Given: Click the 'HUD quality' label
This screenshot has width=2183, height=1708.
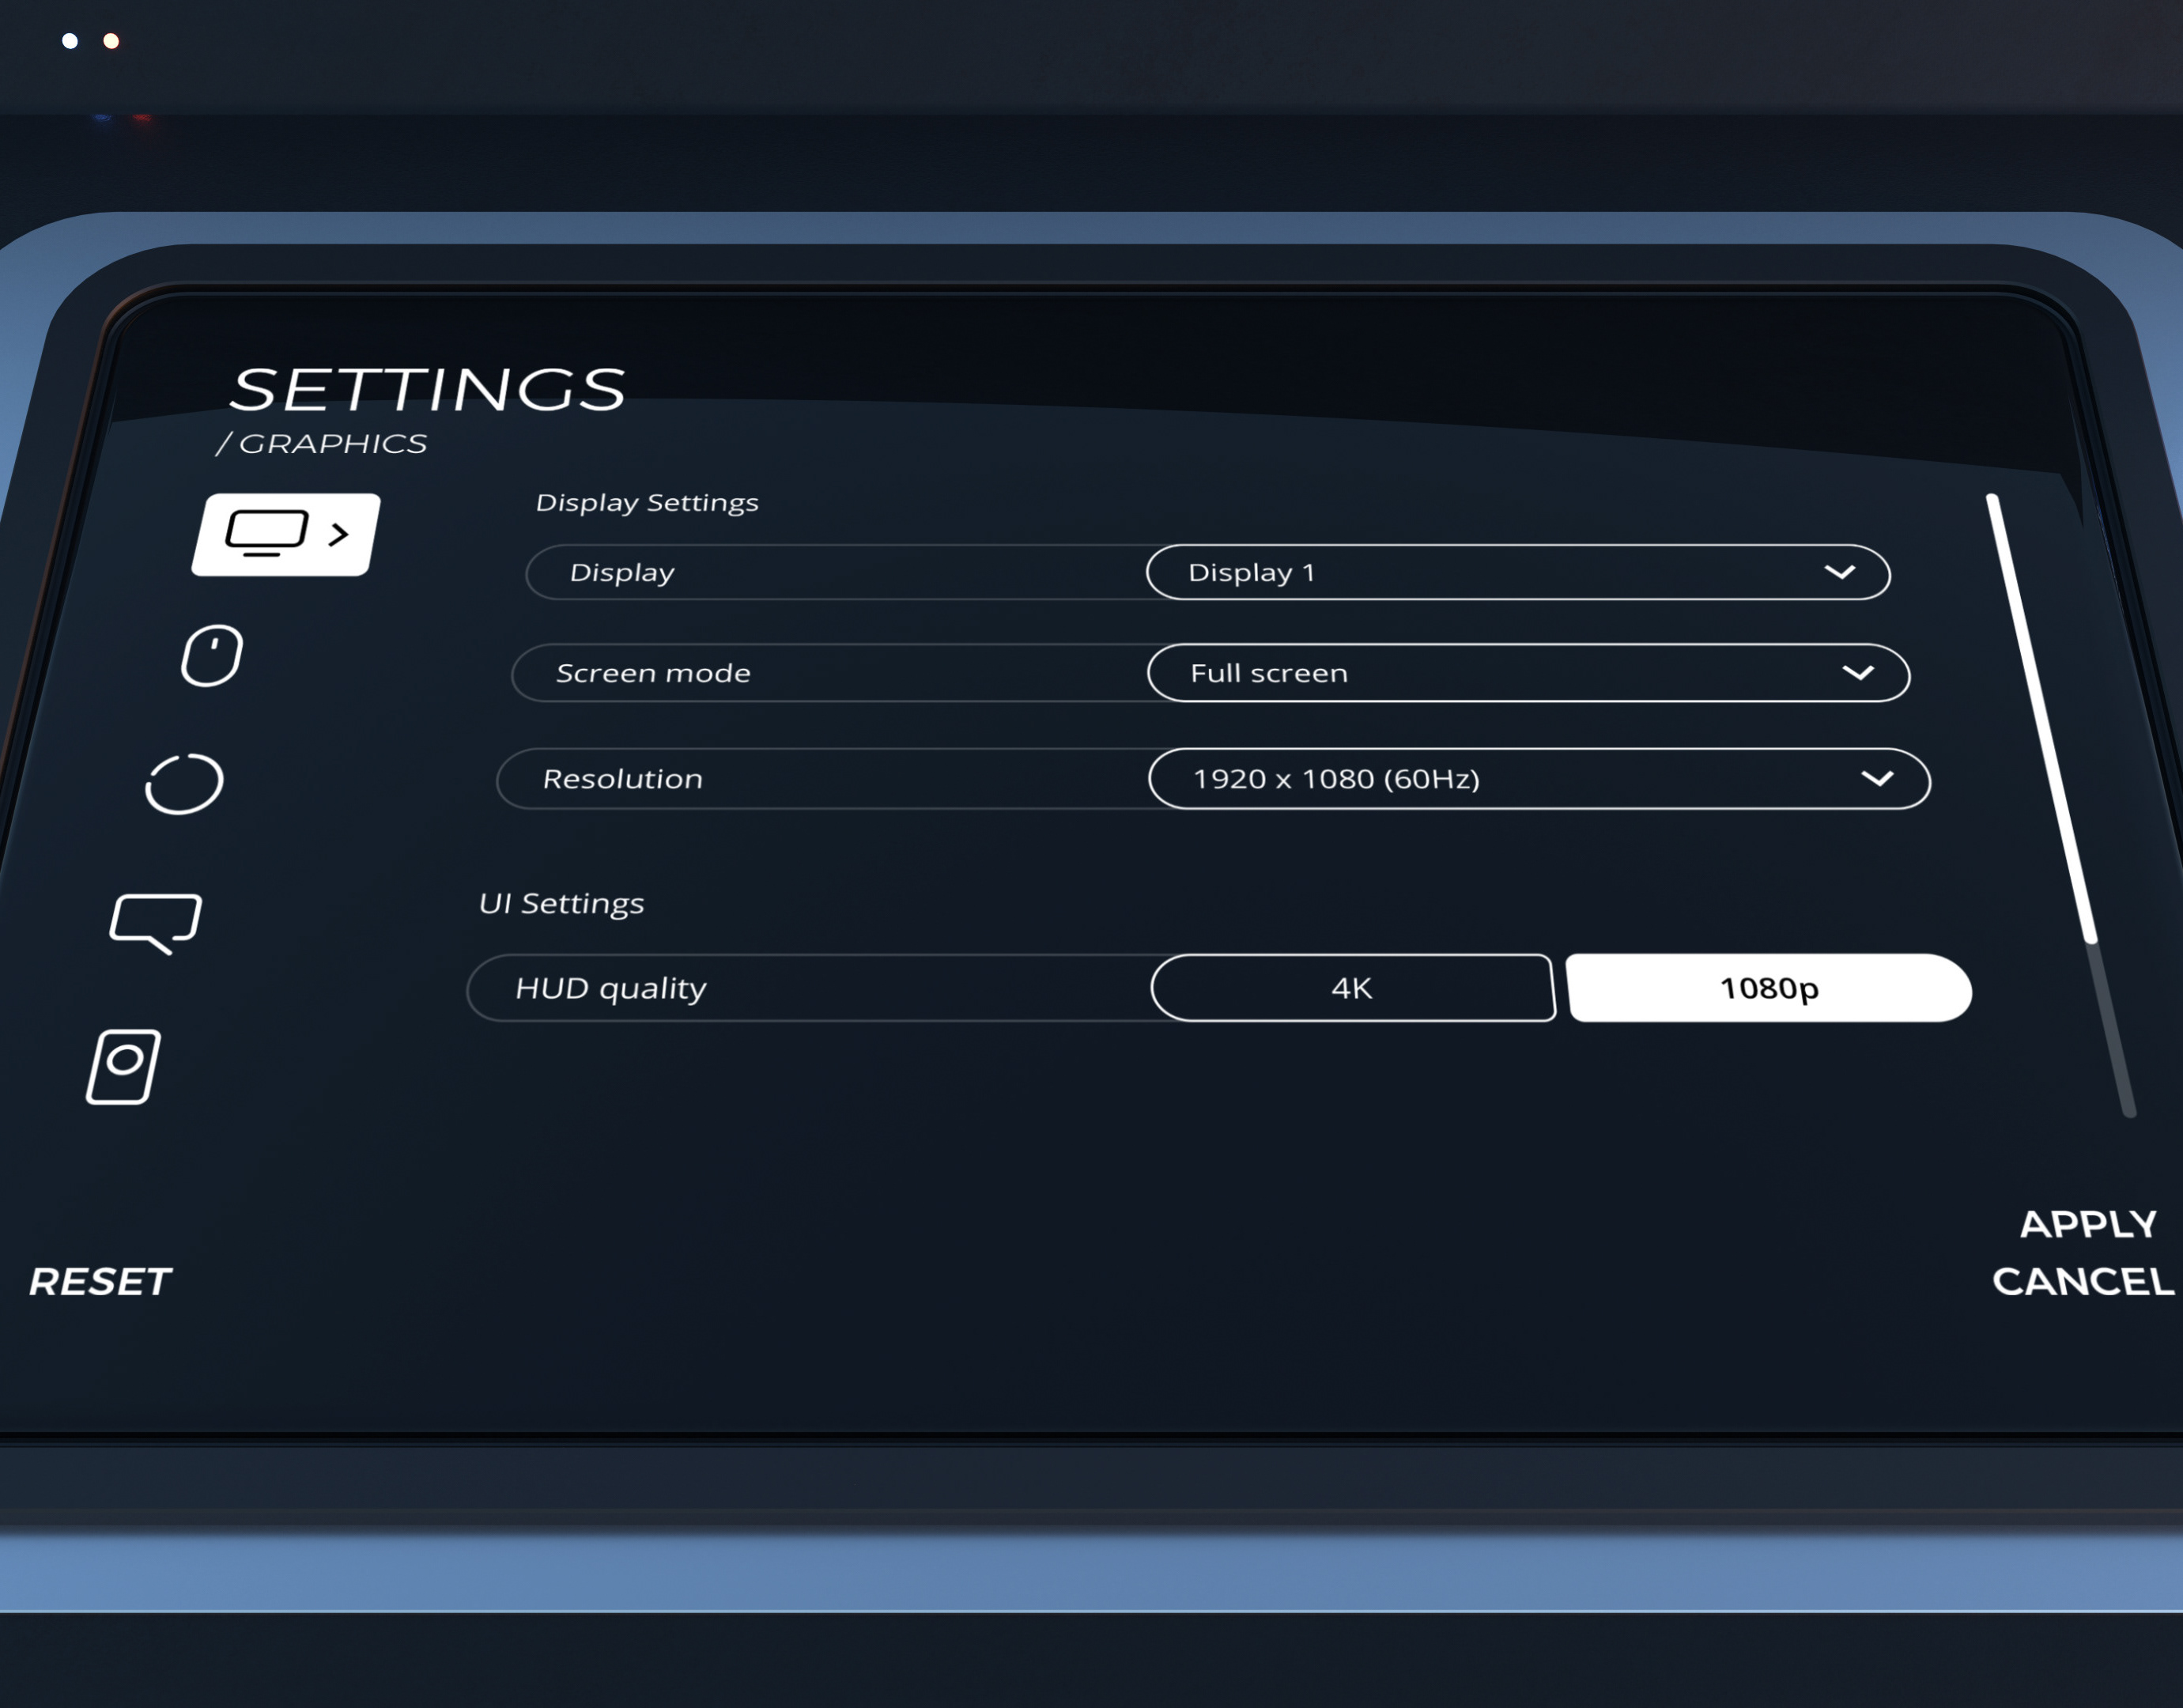Looking at the screenshot, I should [x=610, y=989].
